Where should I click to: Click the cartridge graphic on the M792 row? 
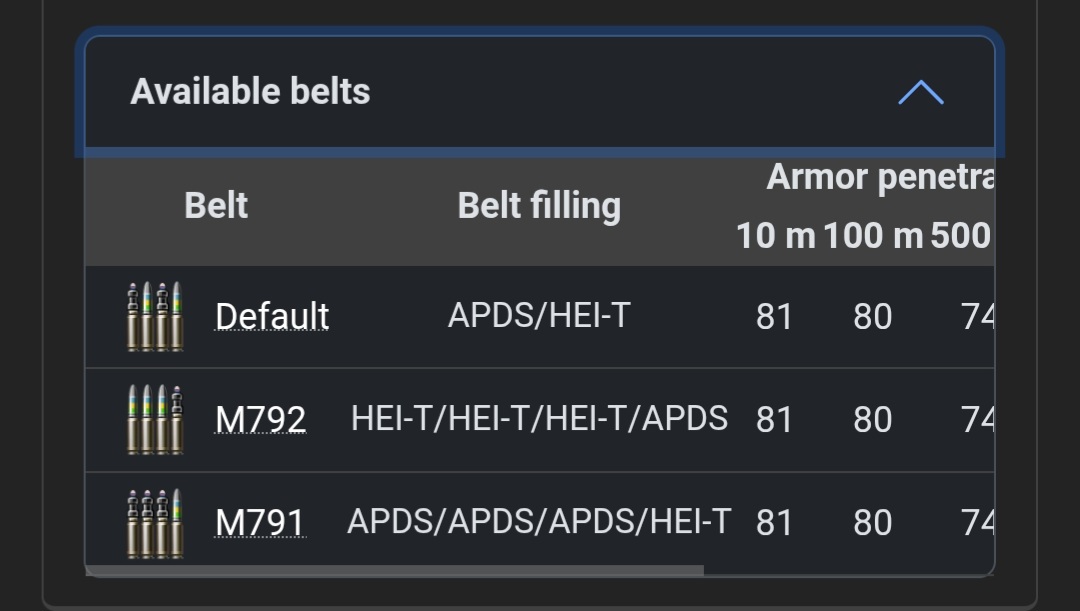click(x=155, y=419)
